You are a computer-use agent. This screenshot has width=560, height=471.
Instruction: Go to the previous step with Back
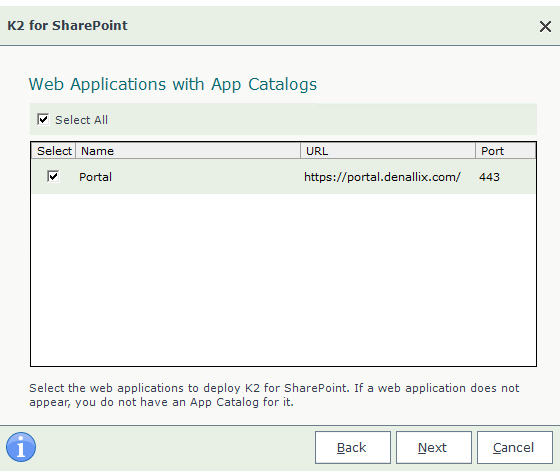pyautogui.click(x=353, y=447)
